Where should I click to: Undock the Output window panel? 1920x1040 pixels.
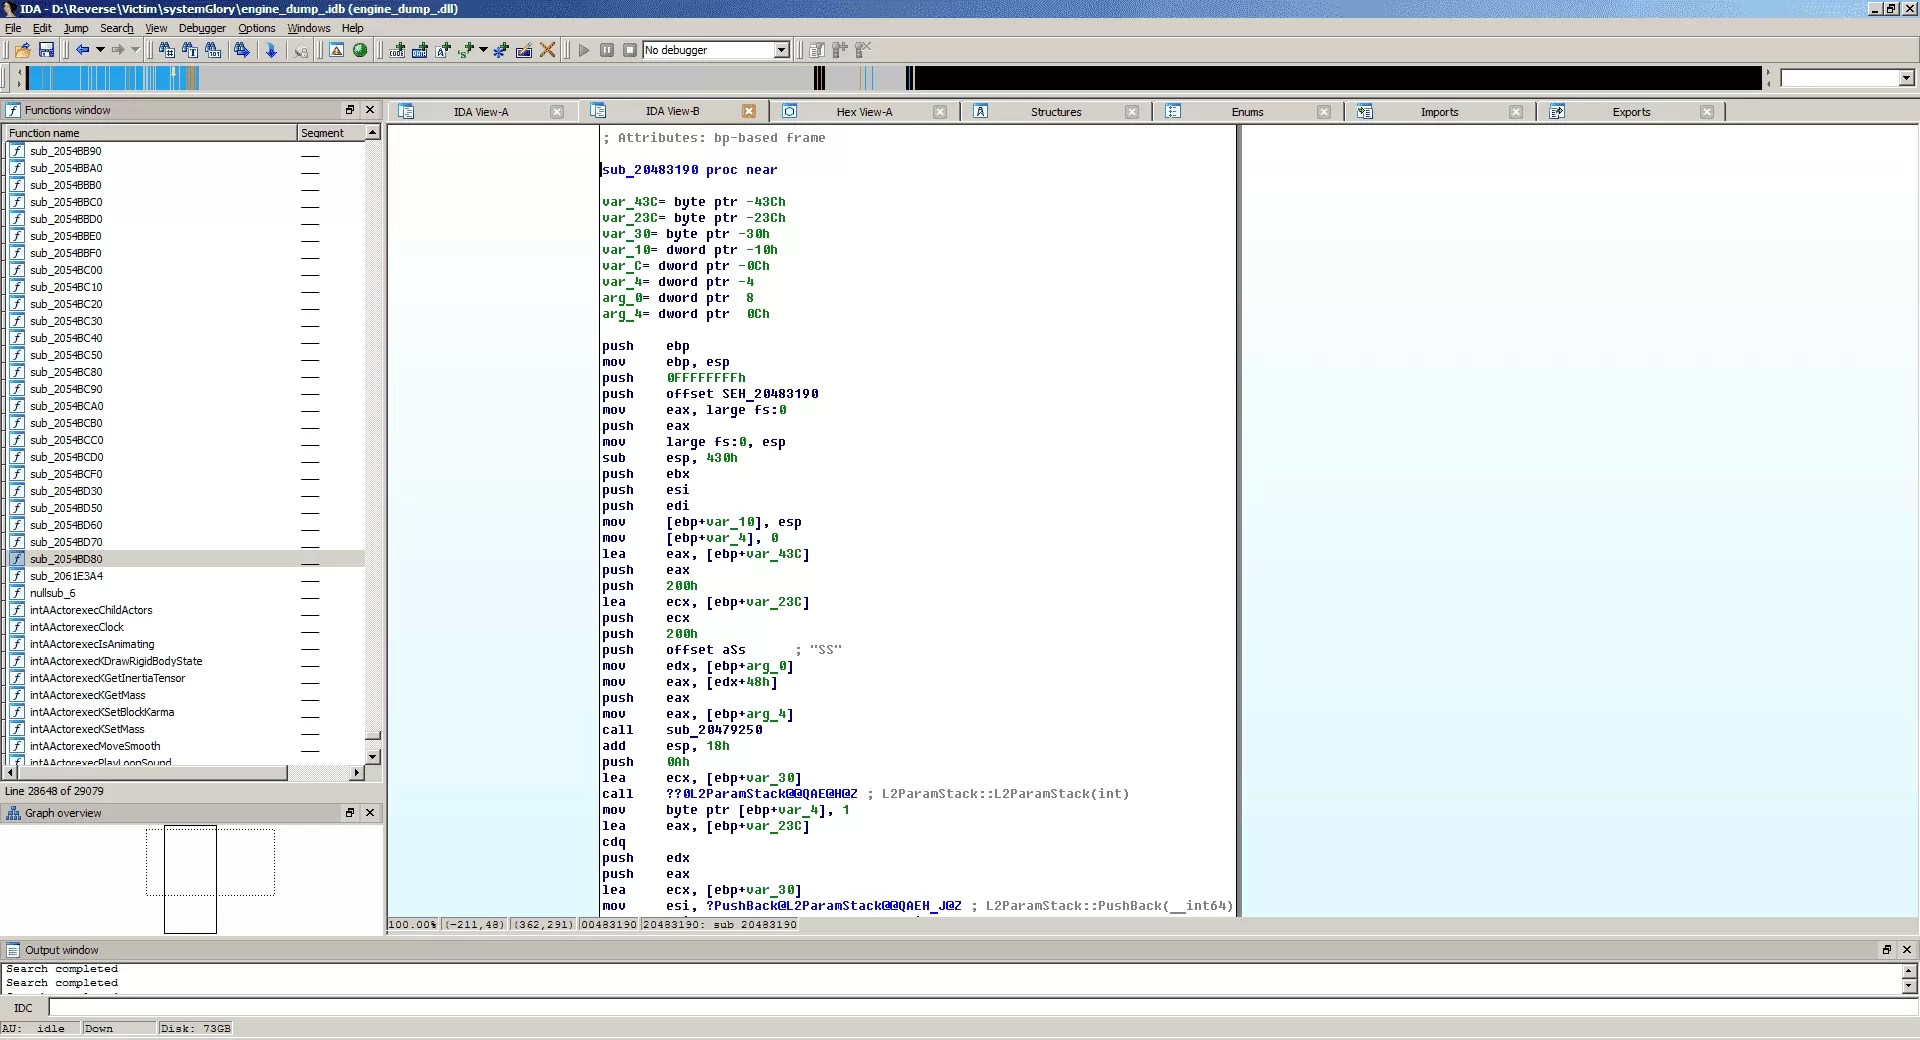click(1887, 950)
